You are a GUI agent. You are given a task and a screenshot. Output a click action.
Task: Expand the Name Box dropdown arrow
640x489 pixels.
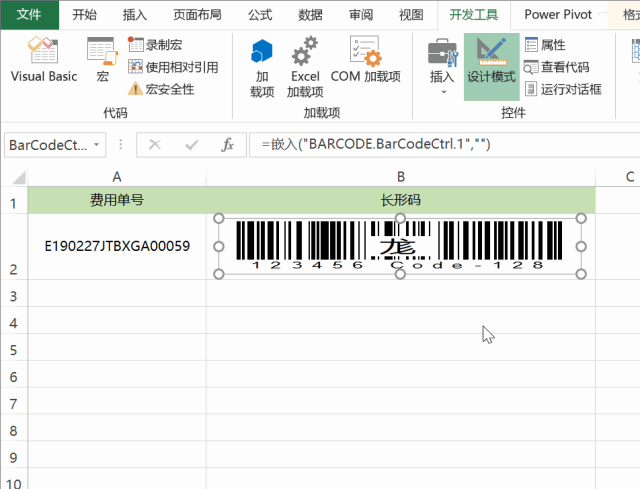(97, 144)
